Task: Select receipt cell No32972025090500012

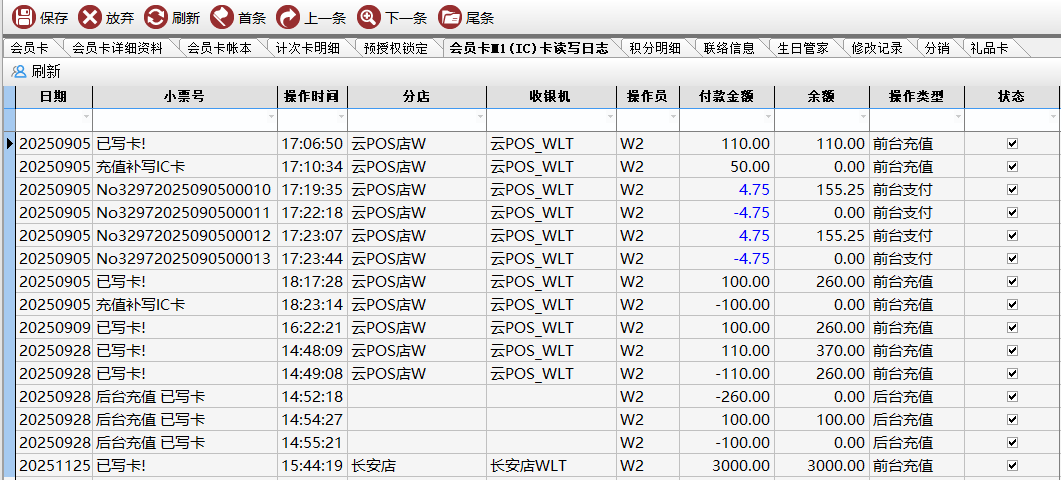Action: click(x=185, y=236)
